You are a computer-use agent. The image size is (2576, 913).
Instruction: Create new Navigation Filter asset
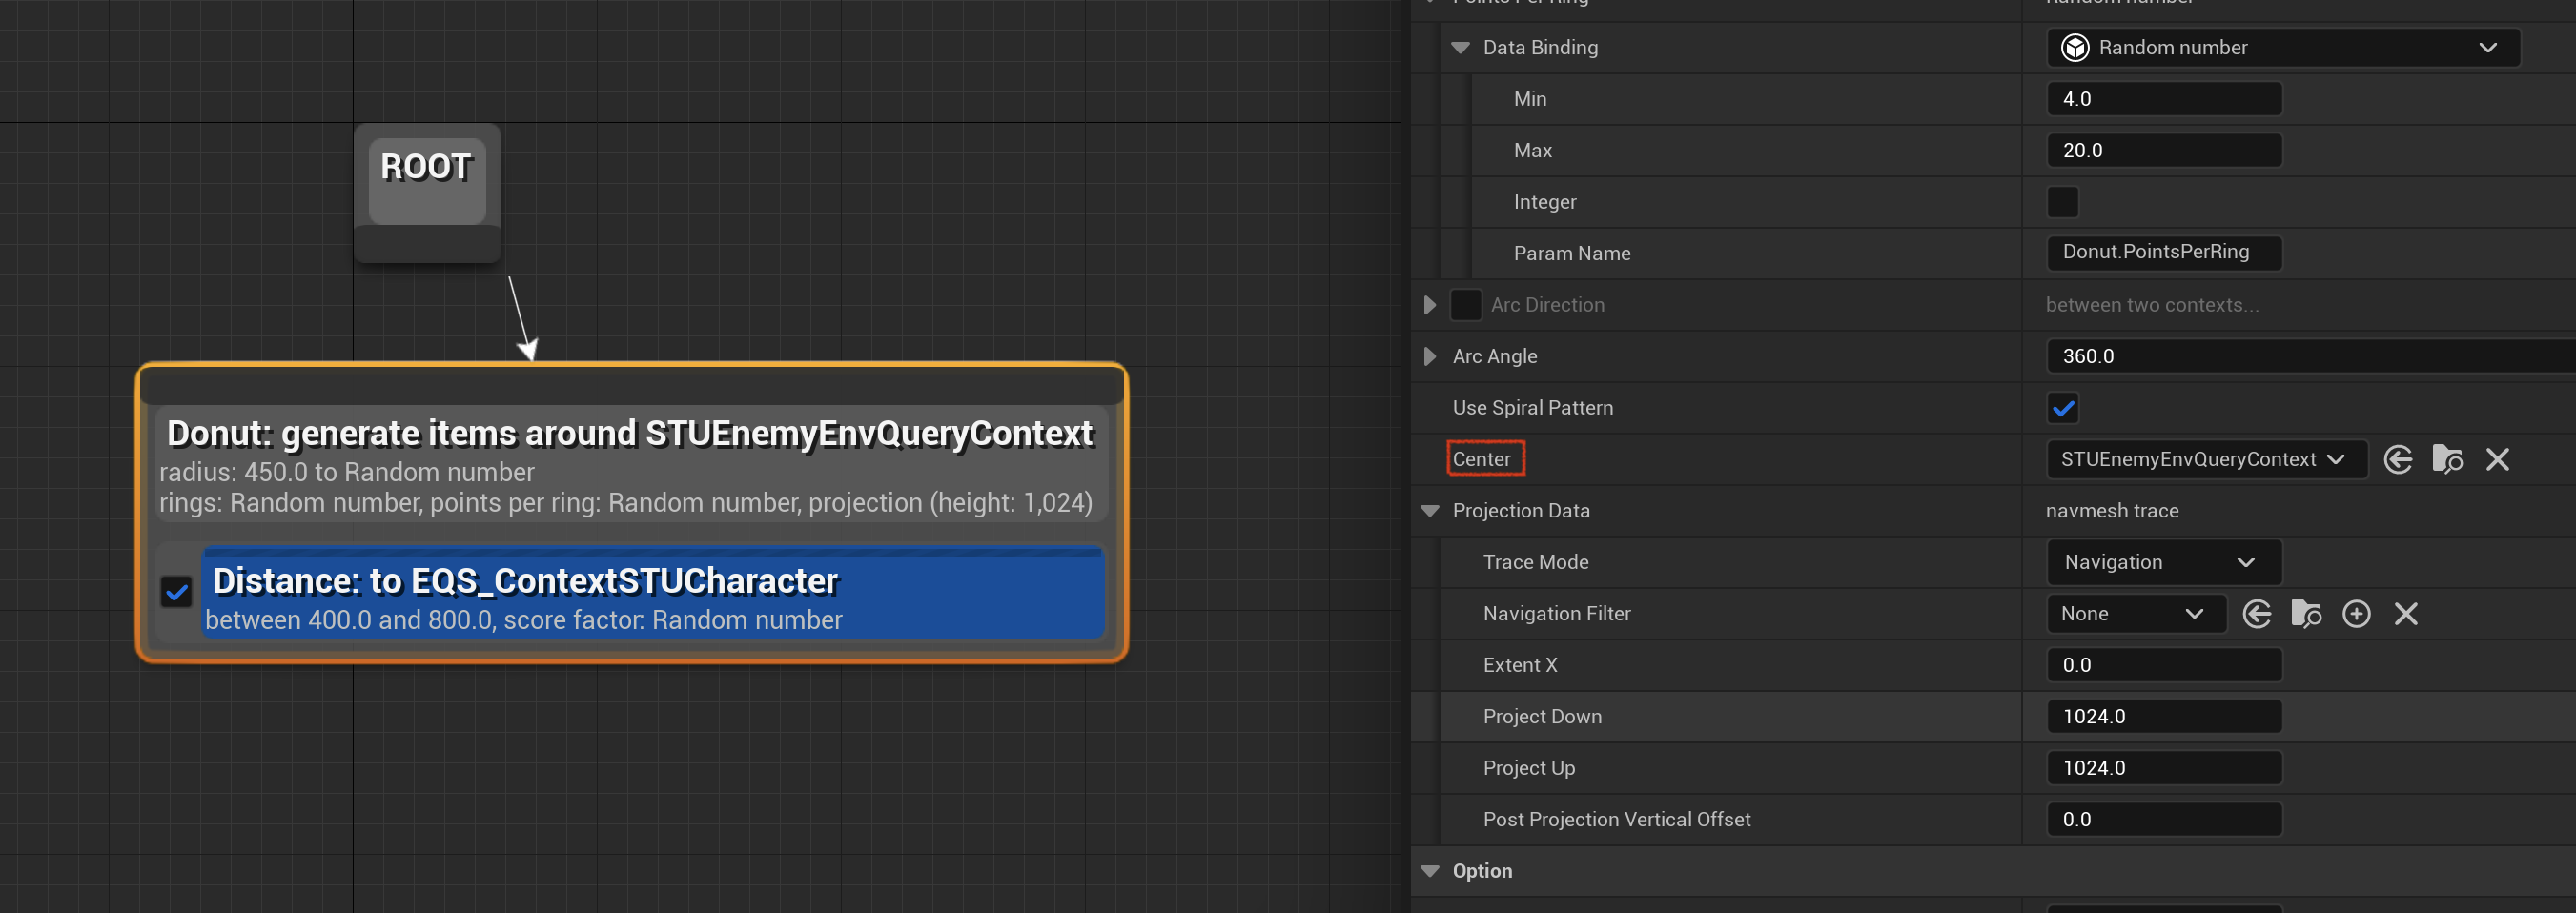[2356, 614]
